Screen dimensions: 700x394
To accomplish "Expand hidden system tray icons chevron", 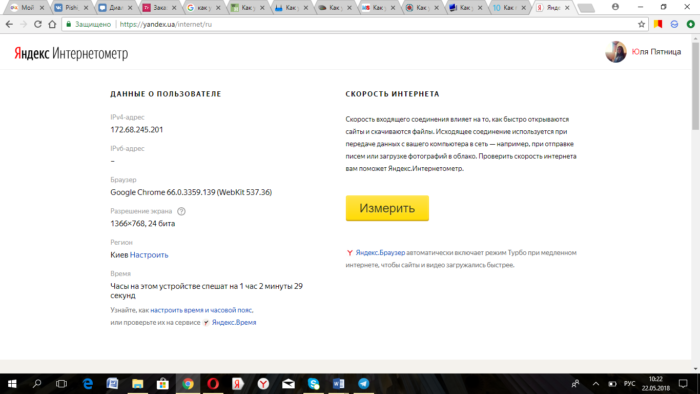I will coord(596,384).
